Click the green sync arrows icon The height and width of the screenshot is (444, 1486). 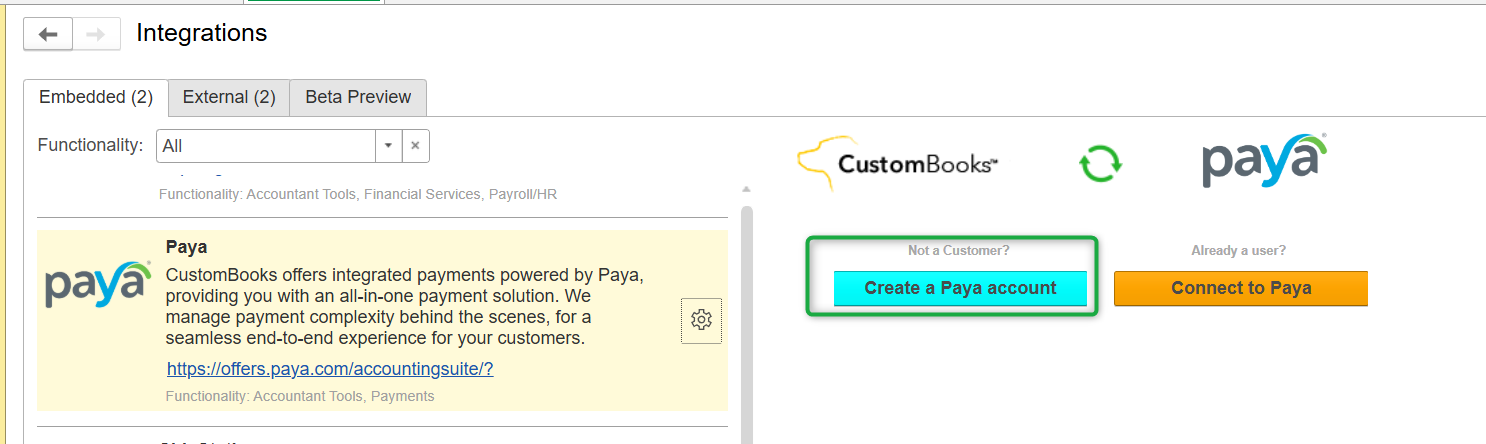(x=1100, y=164)
